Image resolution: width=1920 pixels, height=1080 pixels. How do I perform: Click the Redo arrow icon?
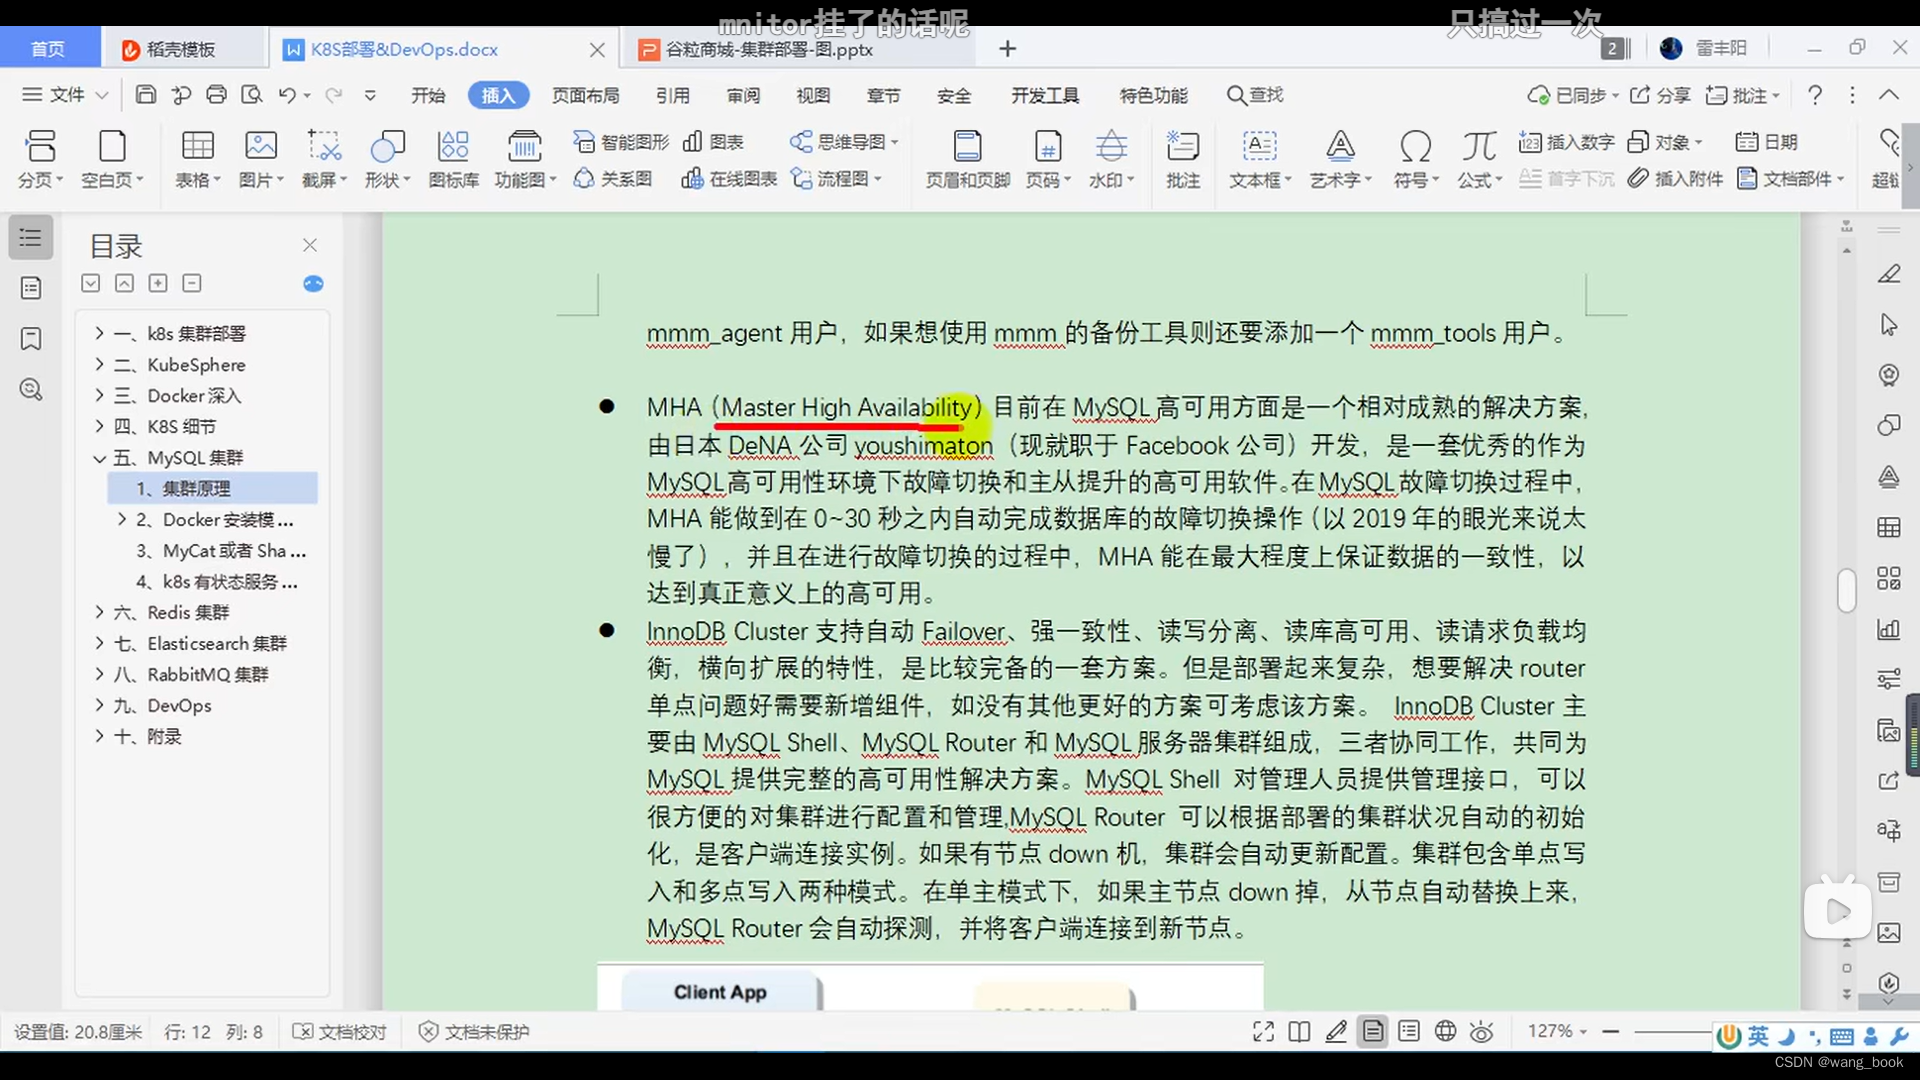point(333,94)
